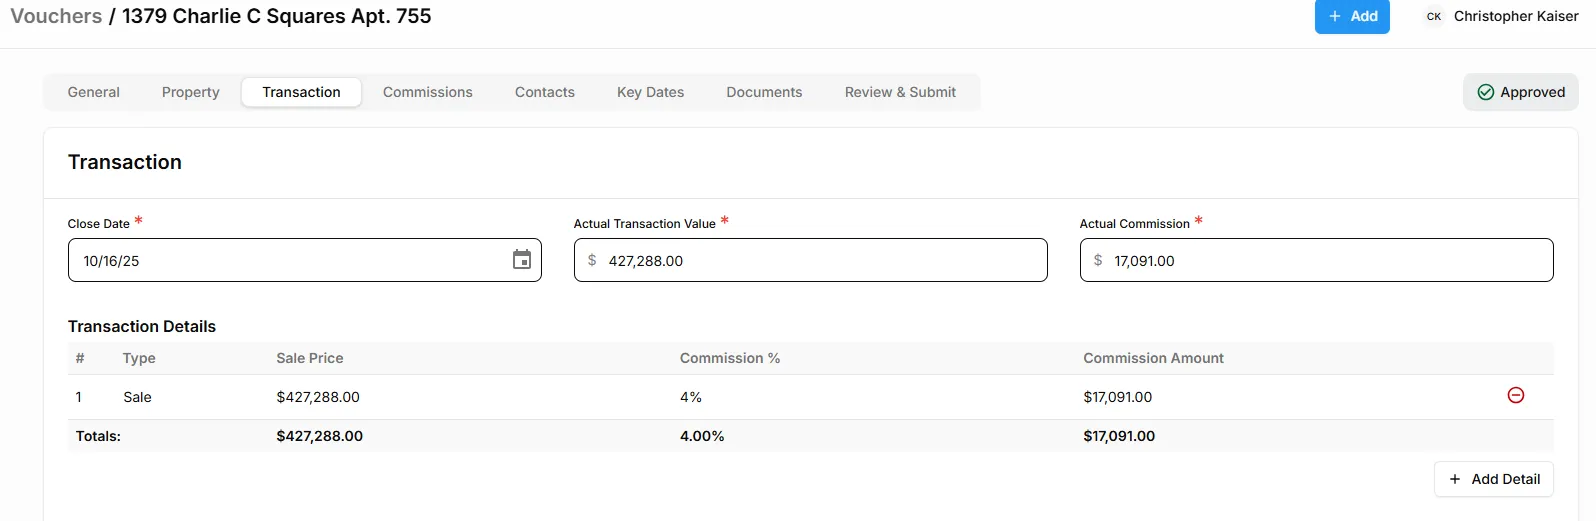The image size is (1596, 521).
Task: Switch to the General tab
Action: tap(94, 92)
